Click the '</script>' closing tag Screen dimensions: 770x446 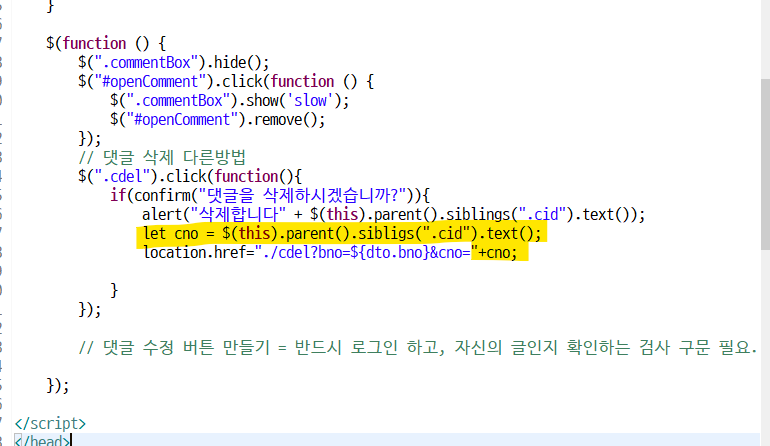(x=50, y=423)
